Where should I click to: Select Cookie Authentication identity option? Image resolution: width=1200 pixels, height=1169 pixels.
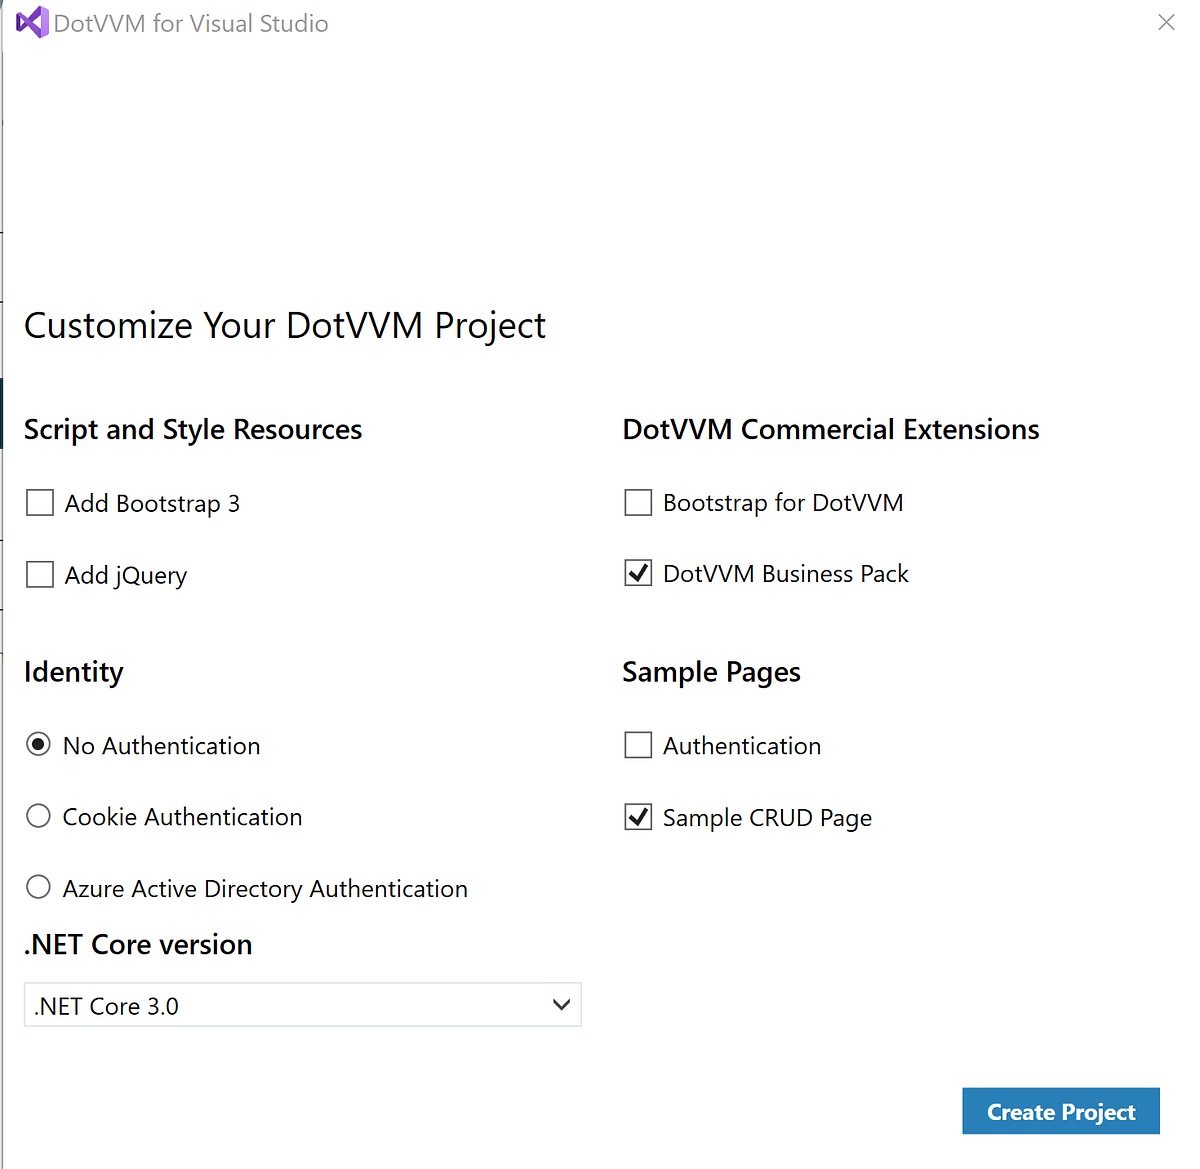(37, 815)
